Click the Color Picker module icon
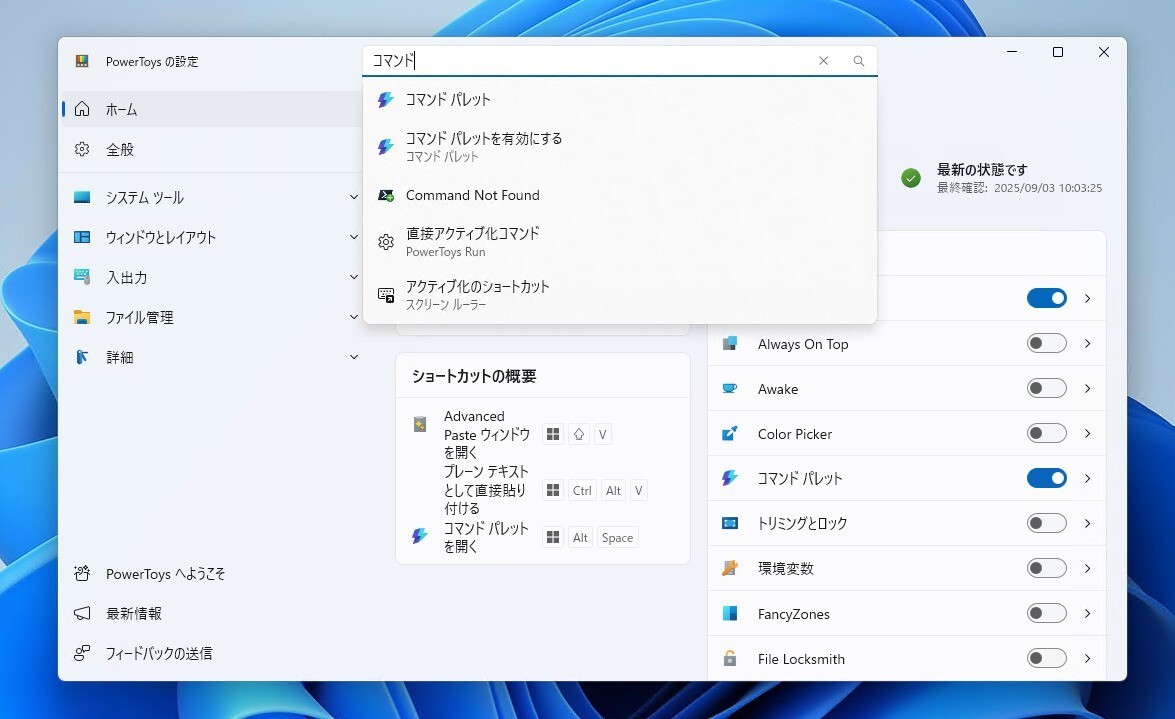1175x719 pixels. (730, 433)
